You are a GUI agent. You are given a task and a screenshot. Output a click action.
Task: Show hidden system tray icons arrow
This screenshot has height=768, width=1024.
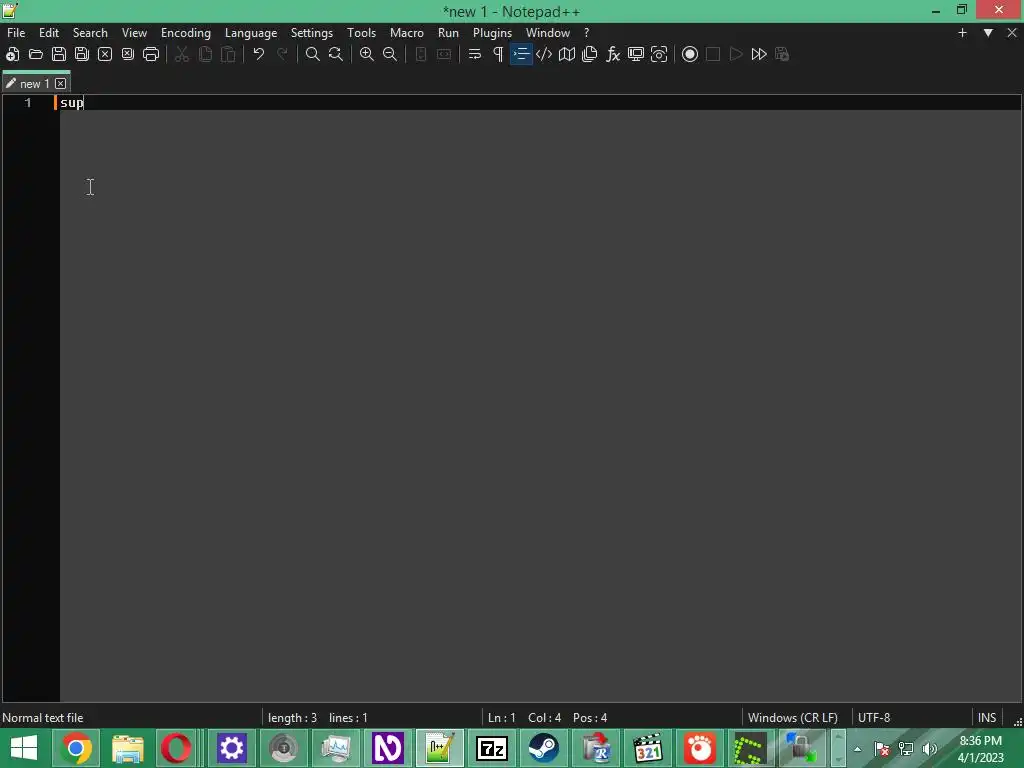pos(857,749)
